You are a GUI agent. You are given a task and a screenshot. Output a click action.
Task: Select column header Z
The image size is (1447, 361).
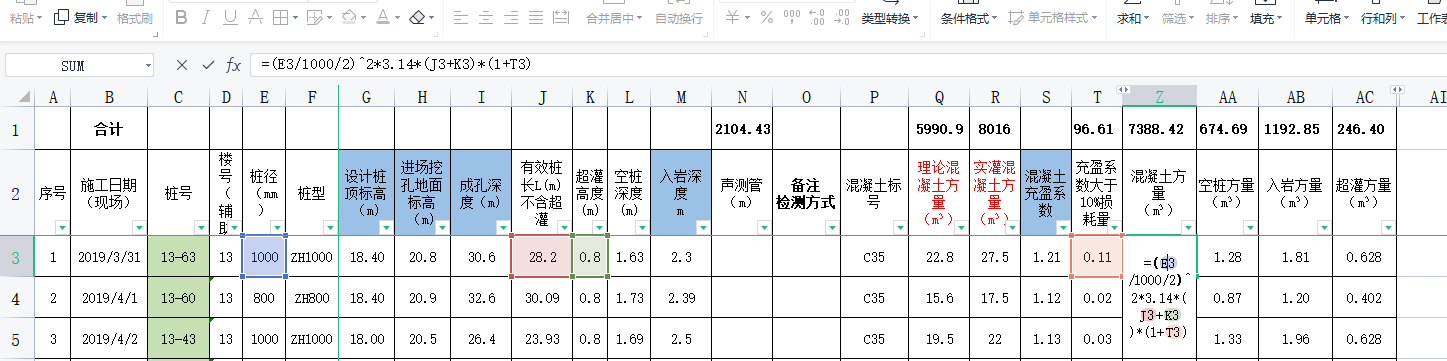[1159, 96]
